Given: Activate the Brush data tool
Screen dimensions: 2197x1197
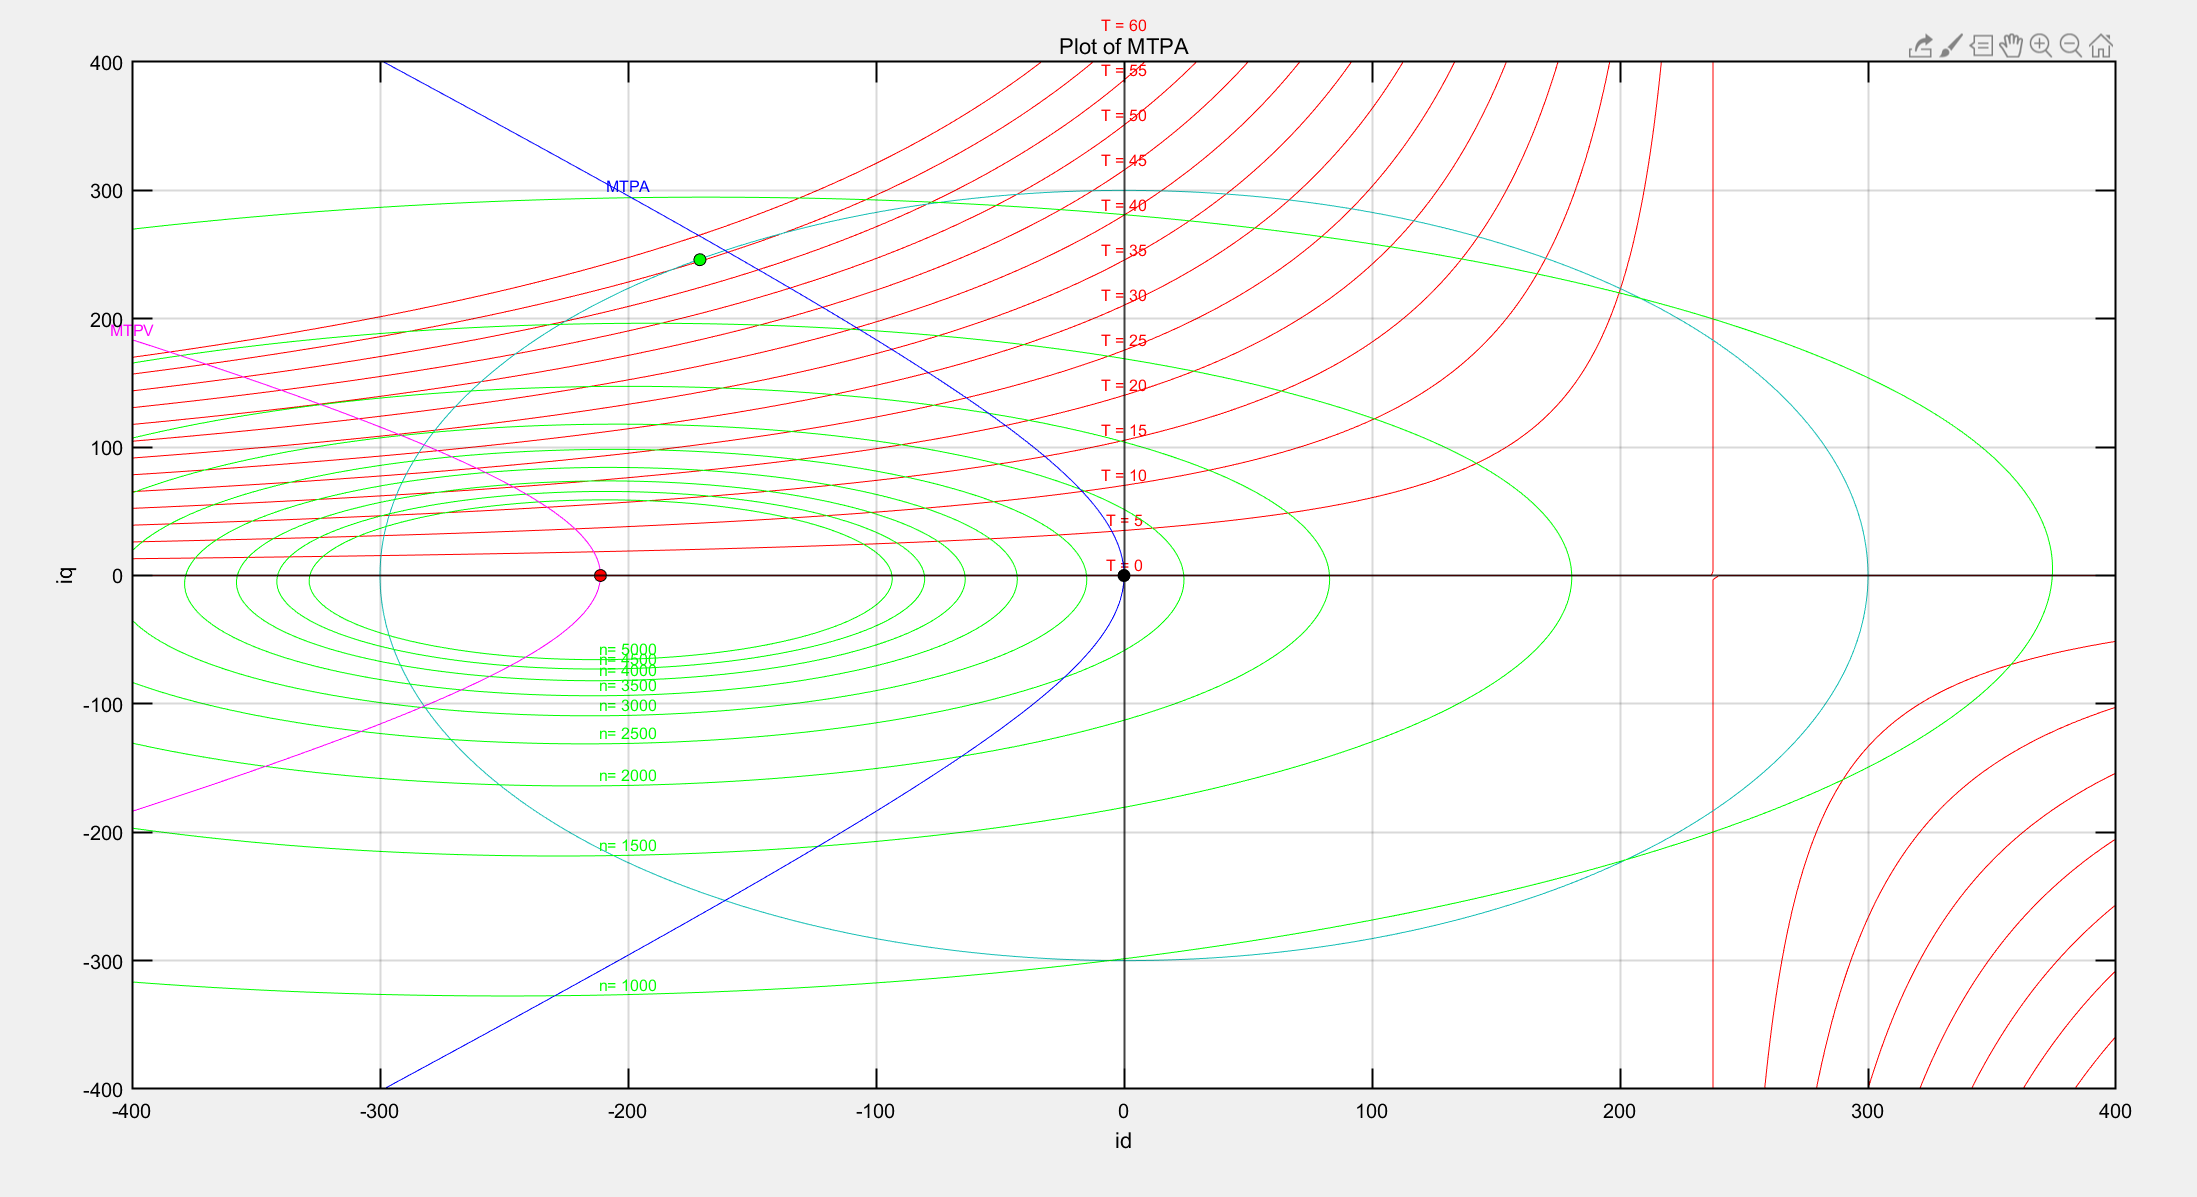Looking at the screenshot, I should pos(1950,46).
